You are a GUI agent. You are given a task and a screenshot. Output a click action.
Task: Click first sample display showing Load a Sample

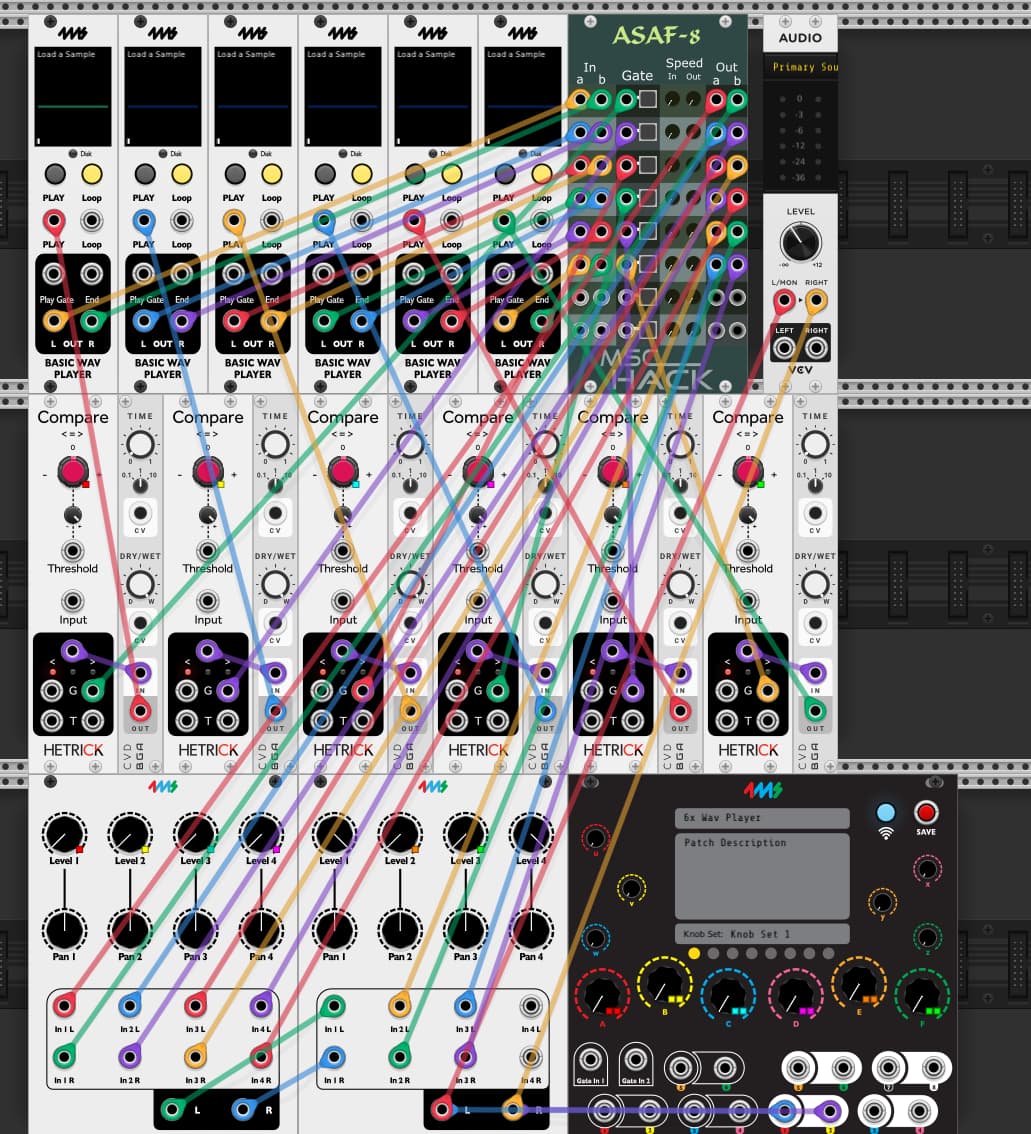click(x=73, y=96)
